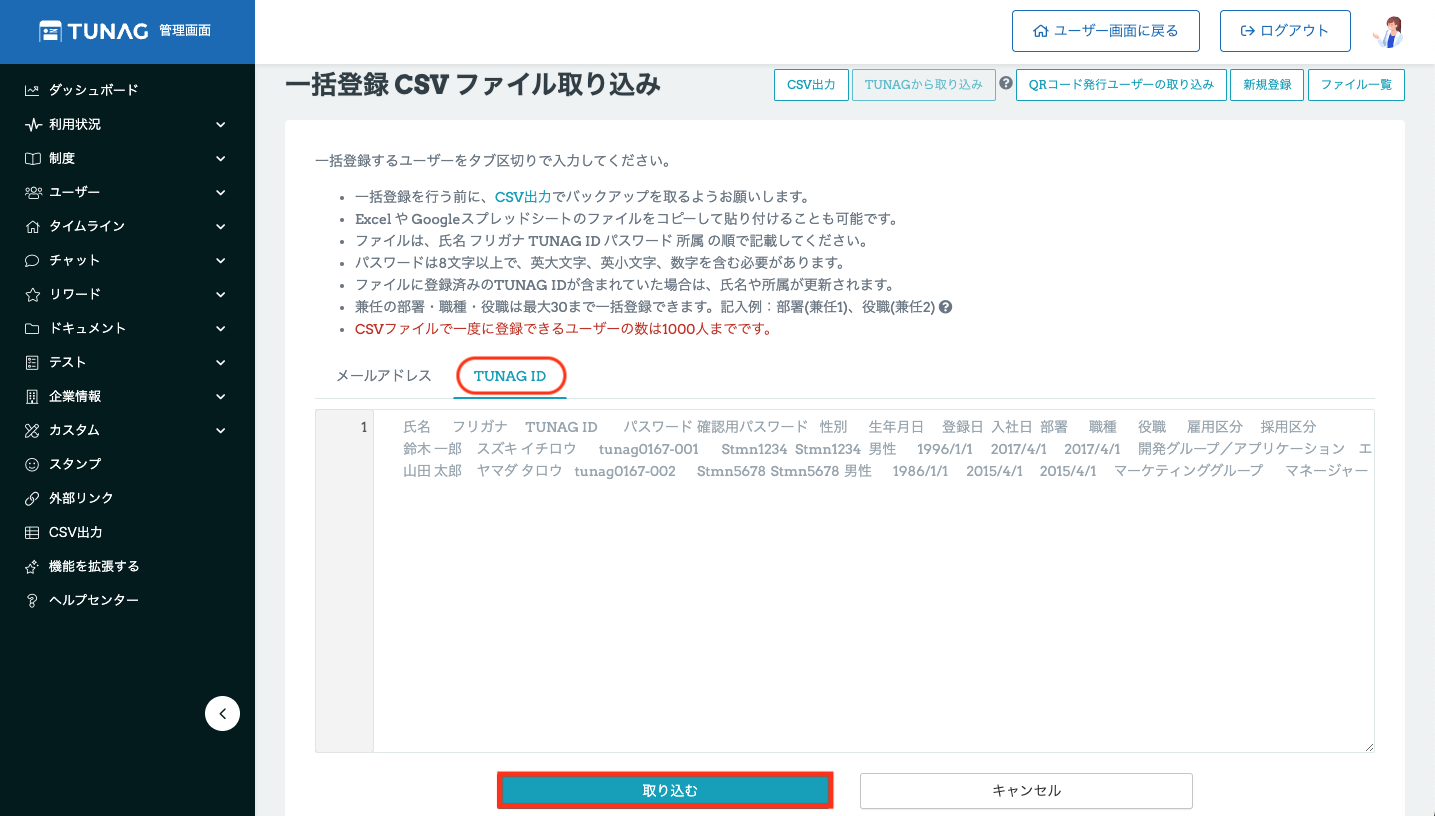
Task: Click the リワード star icon
Action: (32, 294)
